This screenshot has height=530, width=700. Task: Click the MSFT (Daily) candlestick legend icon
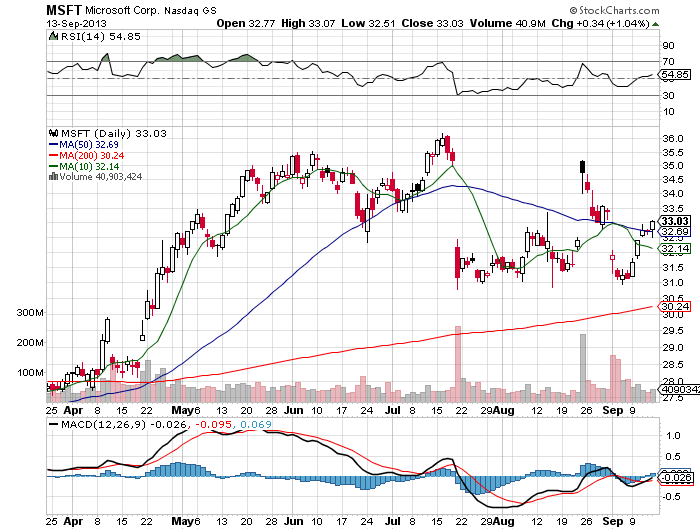click(x=54, y=133)
